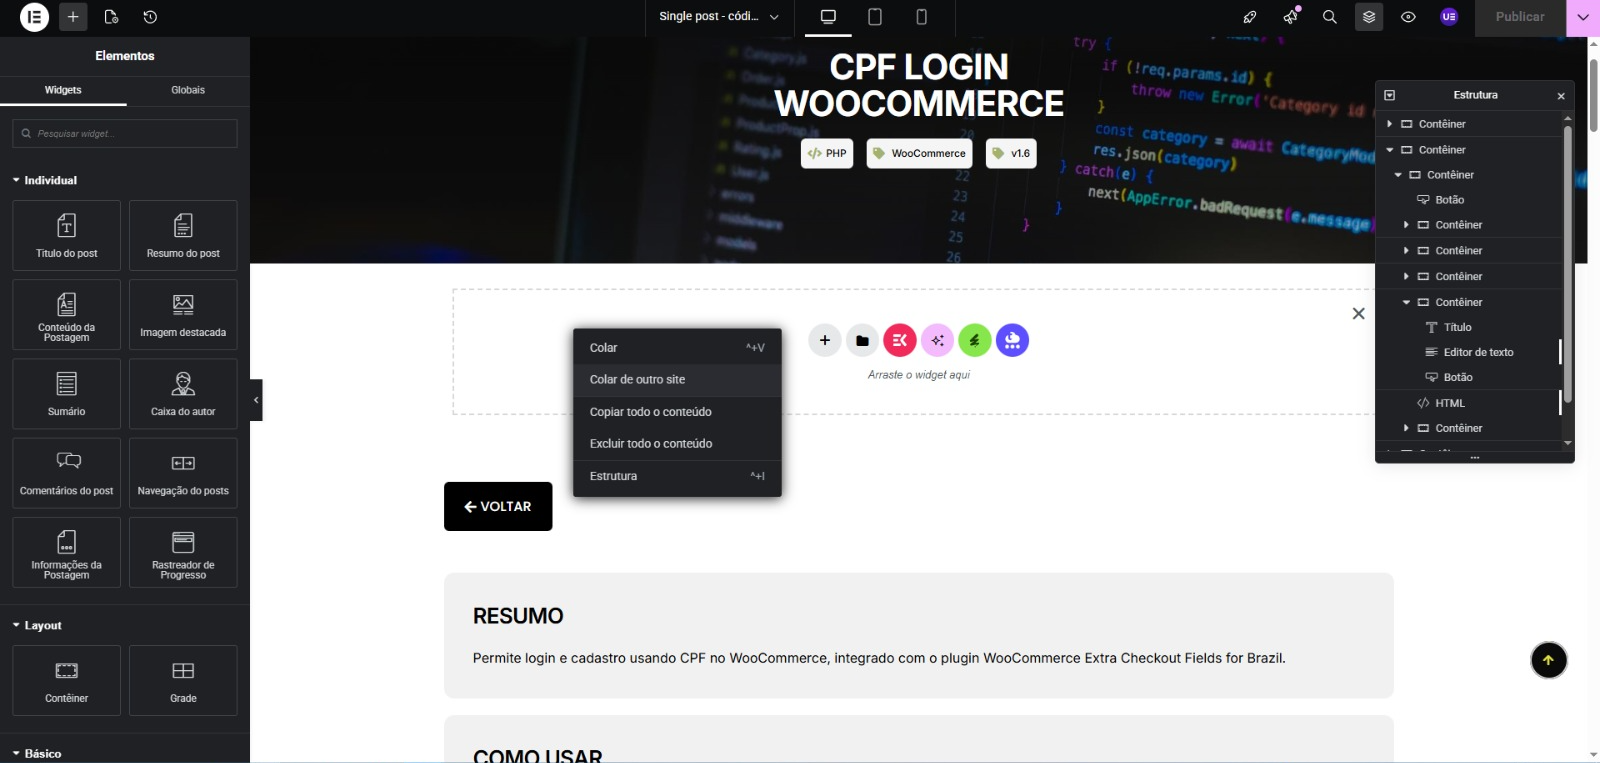Choose Colar in the context menu
The width and height of the screenshot is (1600, 763).
677,348
